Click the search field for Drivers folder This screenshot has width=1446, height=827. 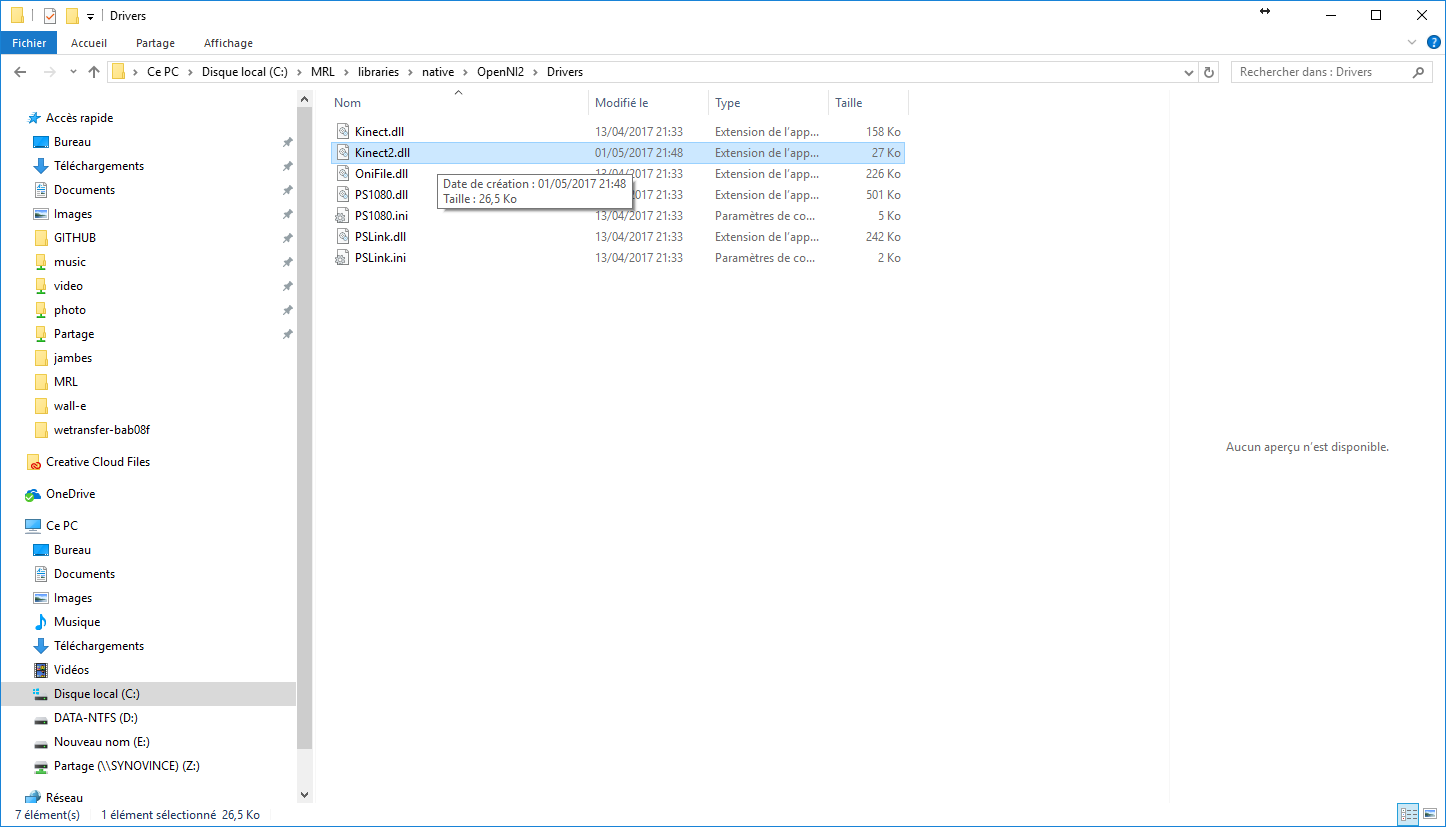pos(1320,72)
